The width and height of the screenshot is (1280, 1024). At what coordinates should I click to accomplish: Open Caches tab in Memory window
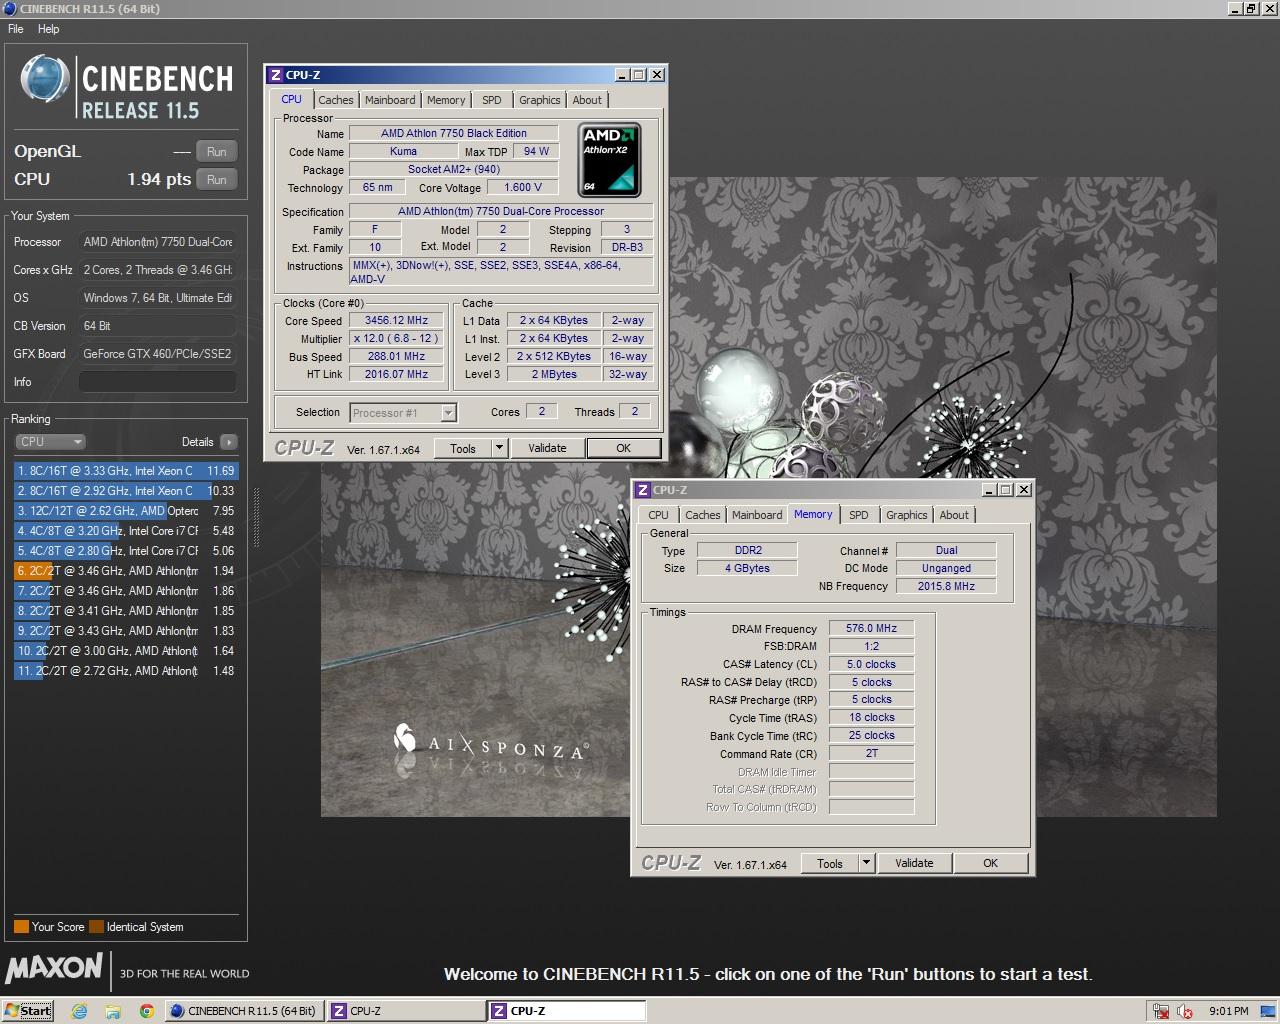point(703,515)
